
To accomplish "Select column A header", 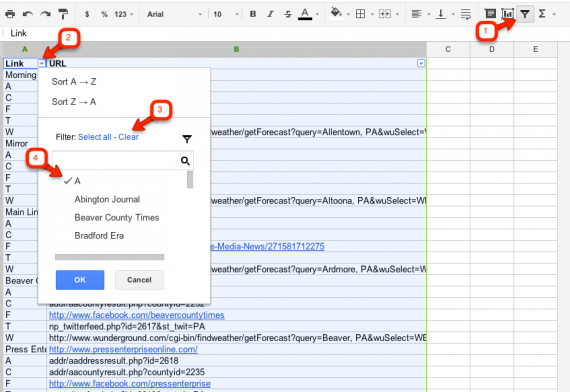I will click(25, 49).
